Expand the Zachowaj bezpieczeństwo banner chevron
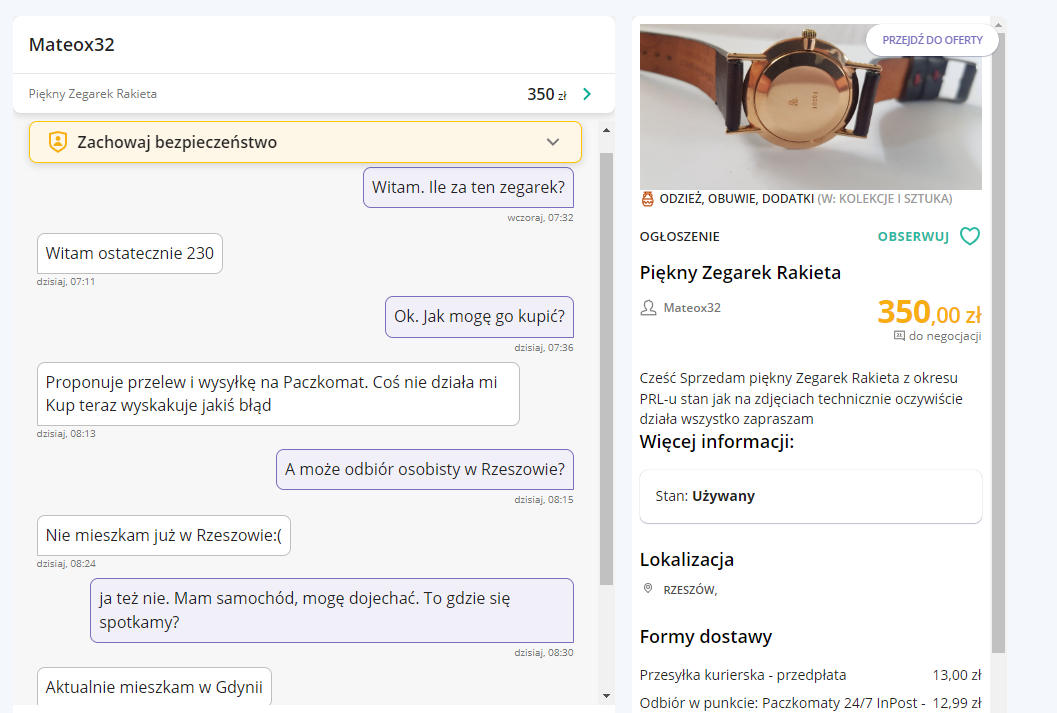Viewport: 1057px width, 713px height. (x=553, y=142)
